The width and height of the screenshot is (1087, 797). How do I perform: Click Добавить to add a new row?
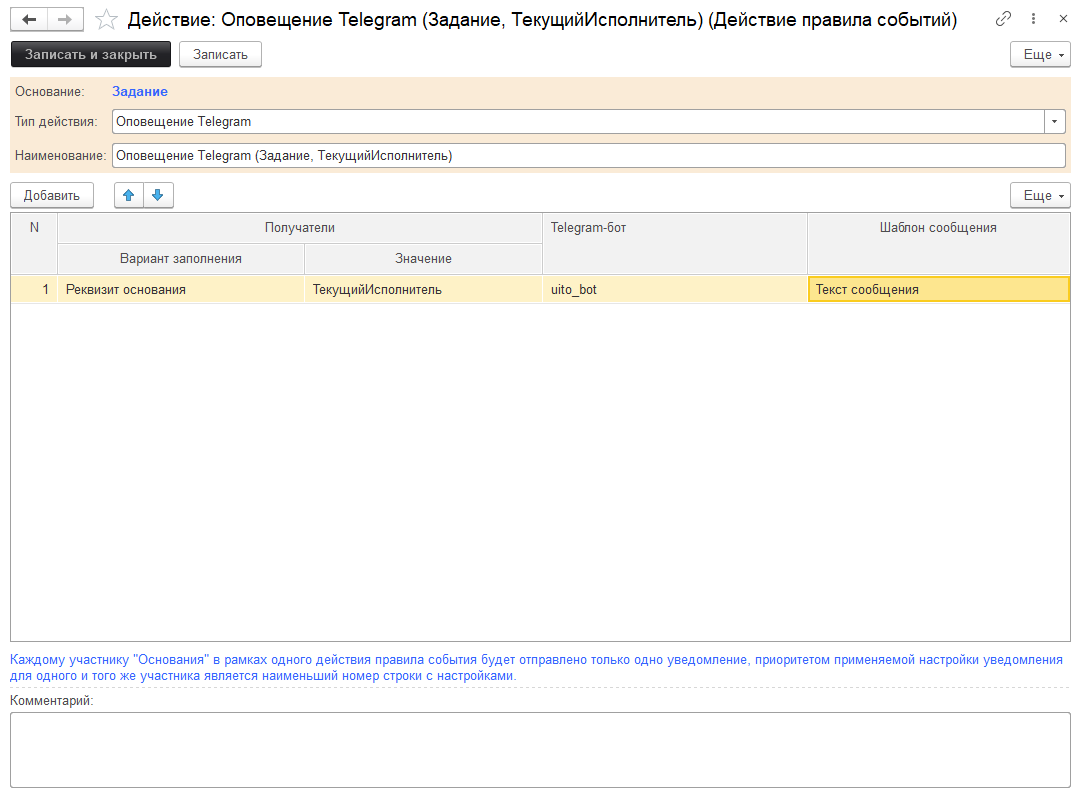click(51, 195)
